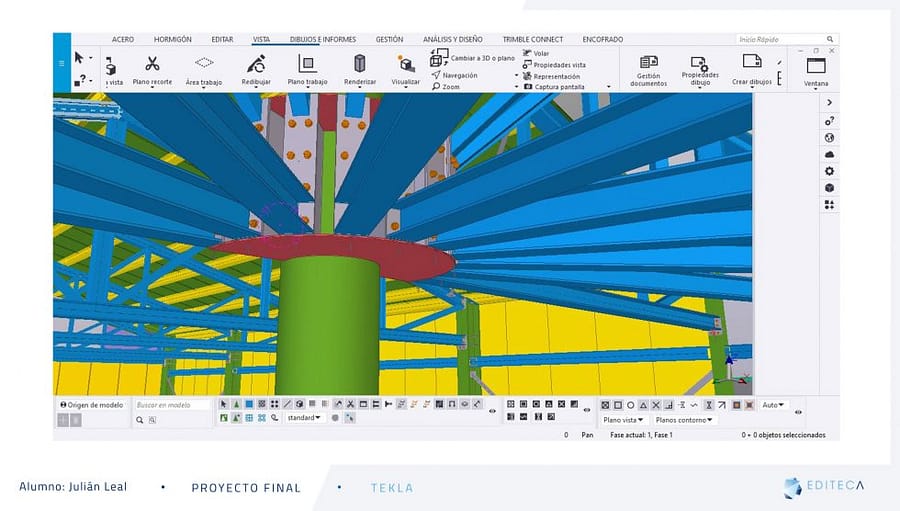
Task: Toggle the select-all arrow switch in selection toolbar
Action: pyautogui.click(x=224, y=404)
